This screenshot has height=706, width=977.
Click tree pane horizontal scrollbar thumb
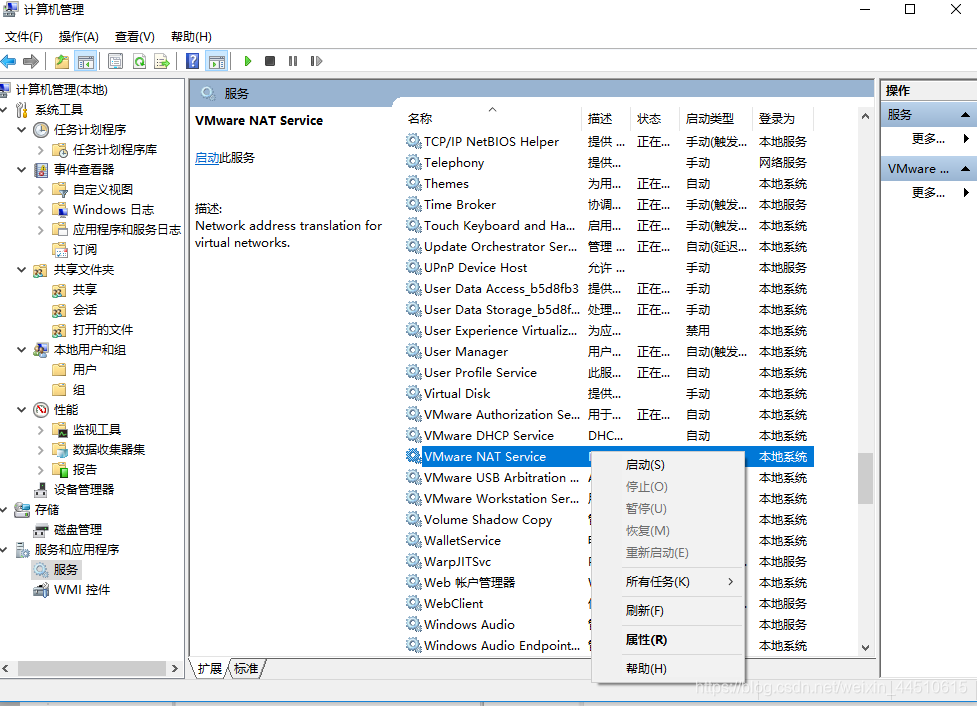[x=92, y=669]
